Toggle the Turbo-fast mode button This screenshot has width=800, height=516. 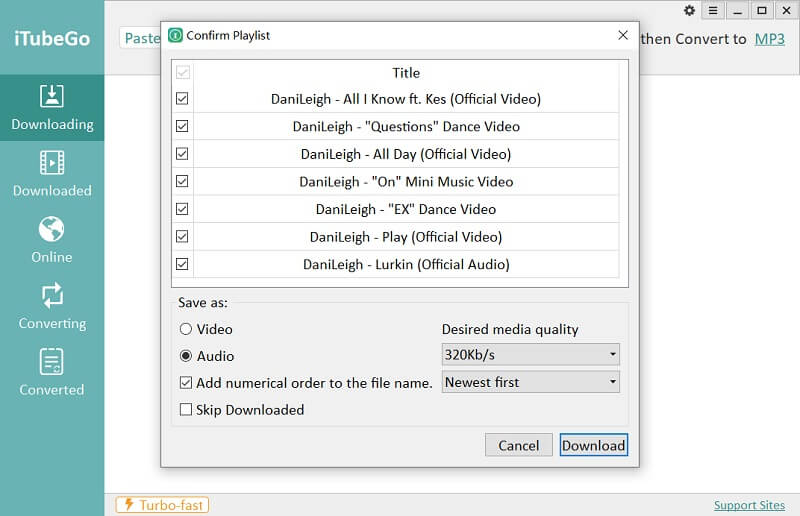[162, 505]
